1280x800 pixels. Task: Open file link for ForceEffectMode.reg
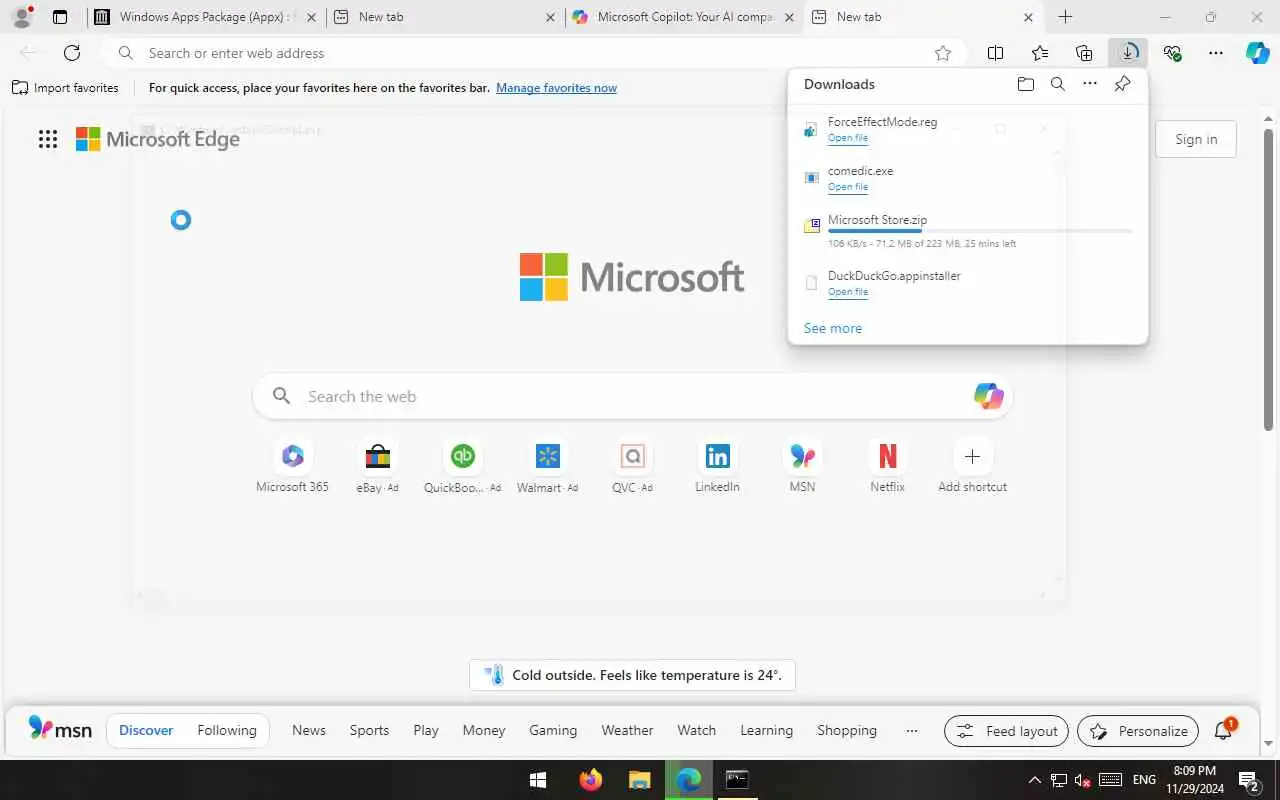(848, 138)
